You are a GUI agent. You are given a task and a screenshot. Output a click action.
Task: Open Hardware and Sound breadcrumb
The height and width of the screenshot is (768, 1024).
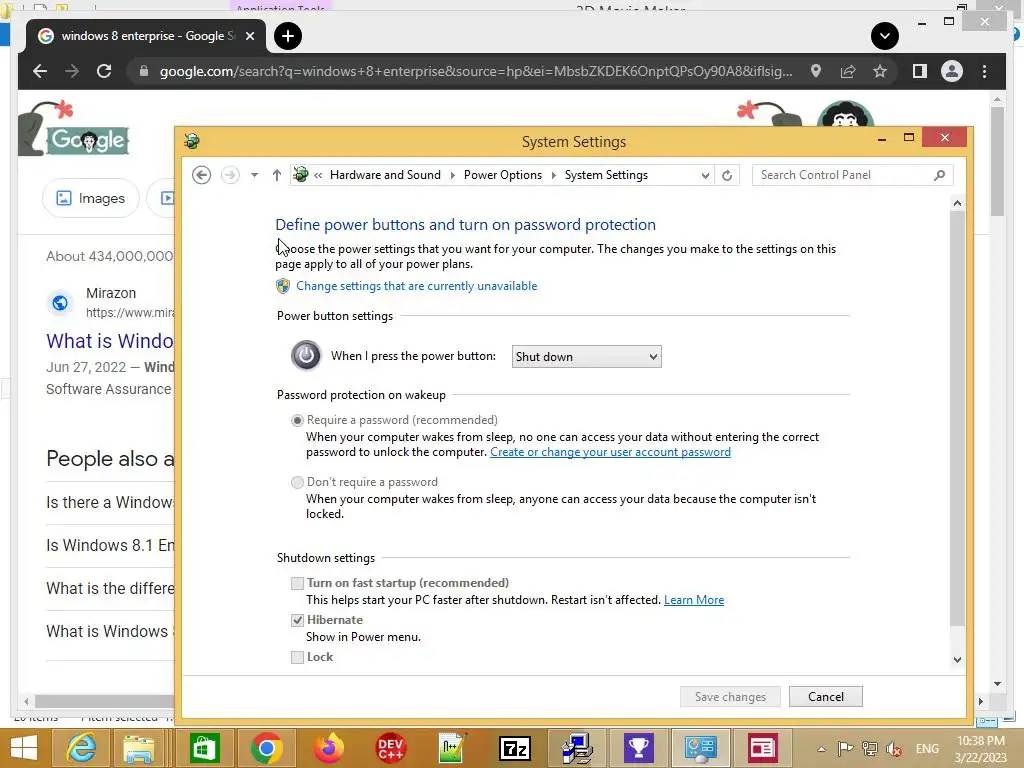(385, 175)
